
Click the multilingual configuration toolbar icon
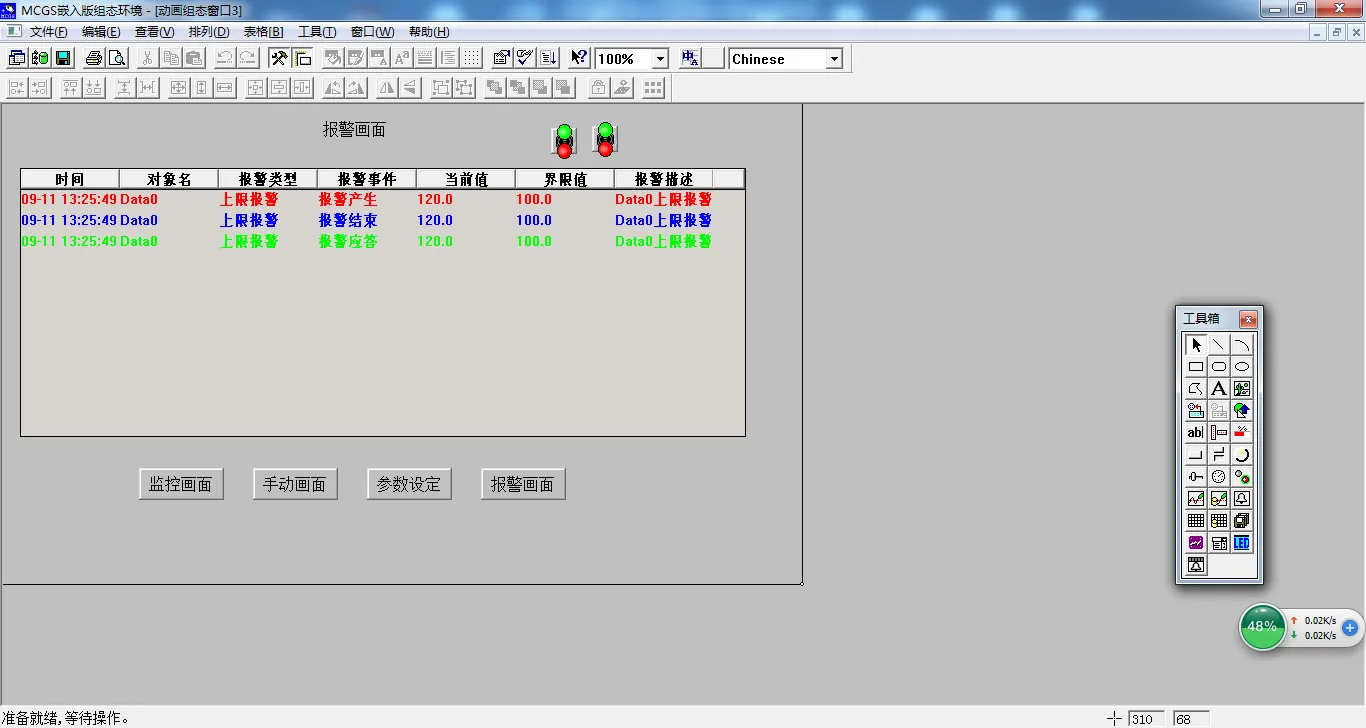pos(690,58)
